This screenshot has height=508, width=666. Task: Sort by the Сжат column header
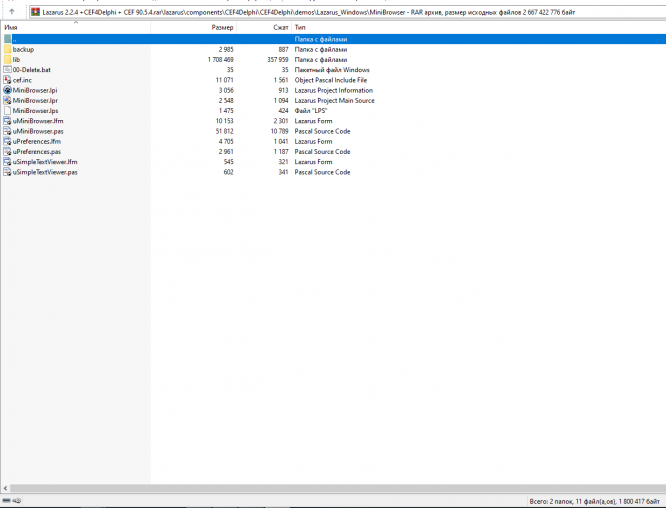pos(264,27)
